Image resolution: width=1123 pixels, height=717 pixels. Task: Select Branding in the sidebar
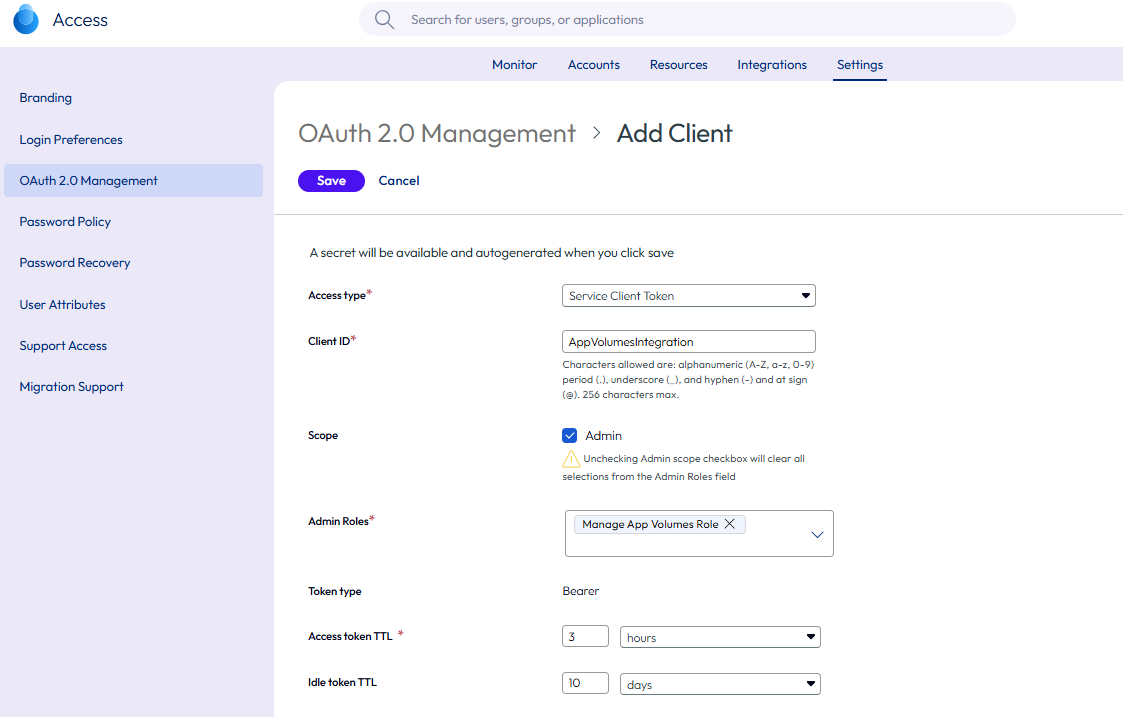[x=46, y=97]
